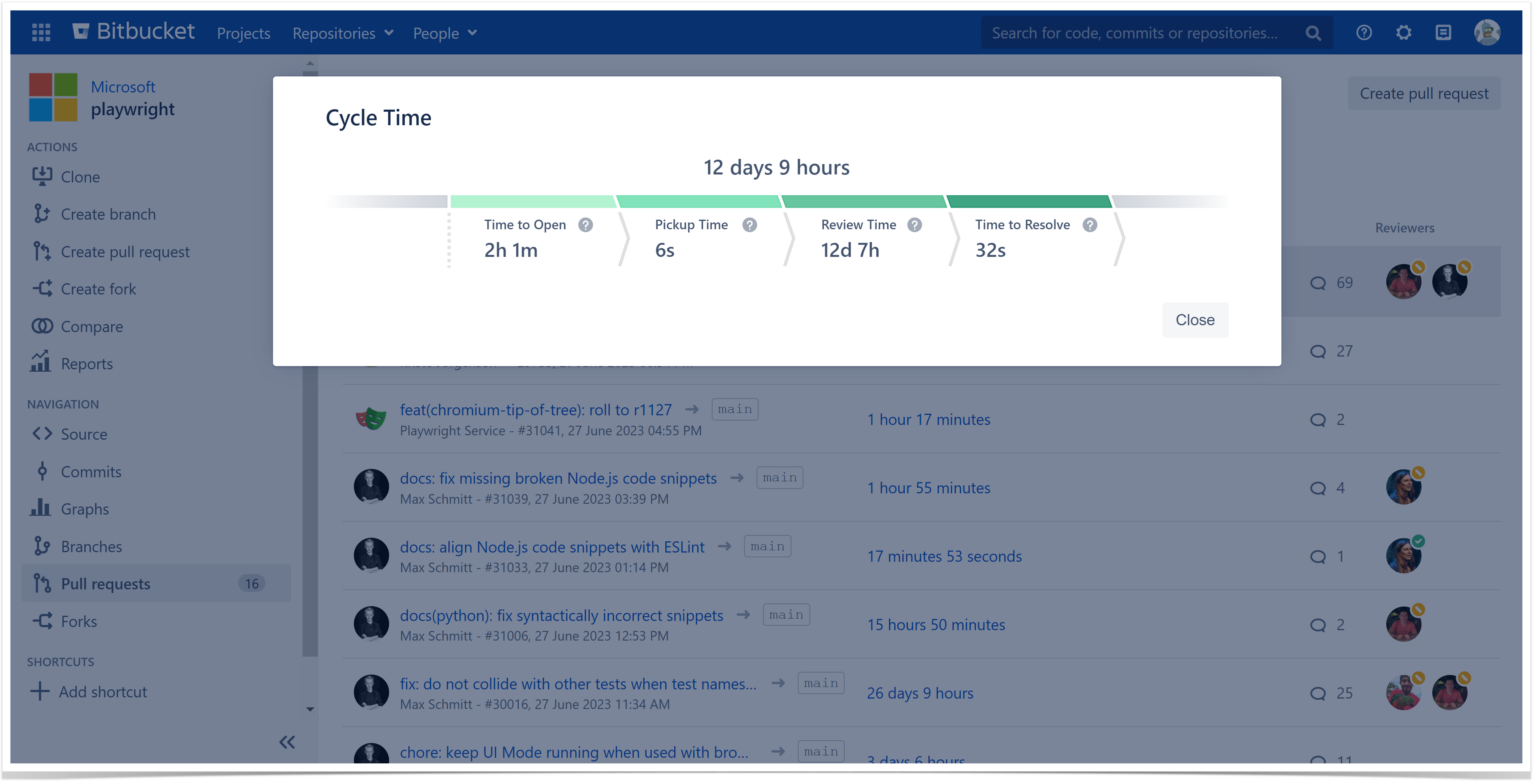1536x783 pixels.
Task: Open the help question mark icon in header
Action: point(1364,33)
